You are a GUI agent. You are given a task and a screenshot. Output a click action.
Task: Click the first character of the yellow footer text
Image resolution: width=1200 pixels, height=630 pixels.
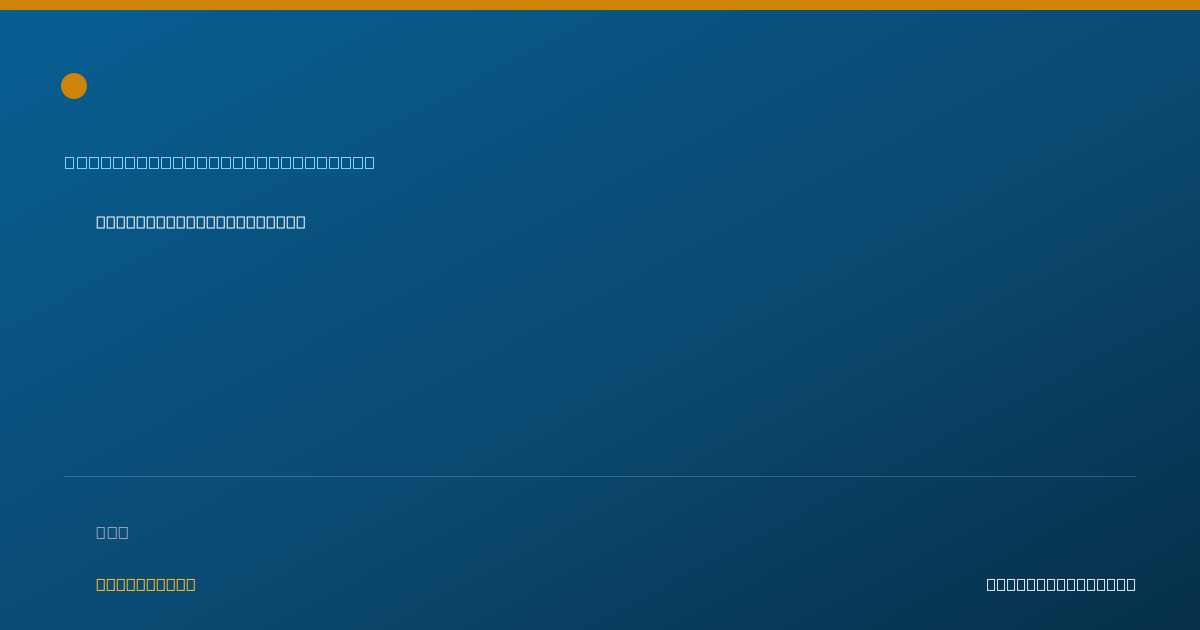coord(101,584)
